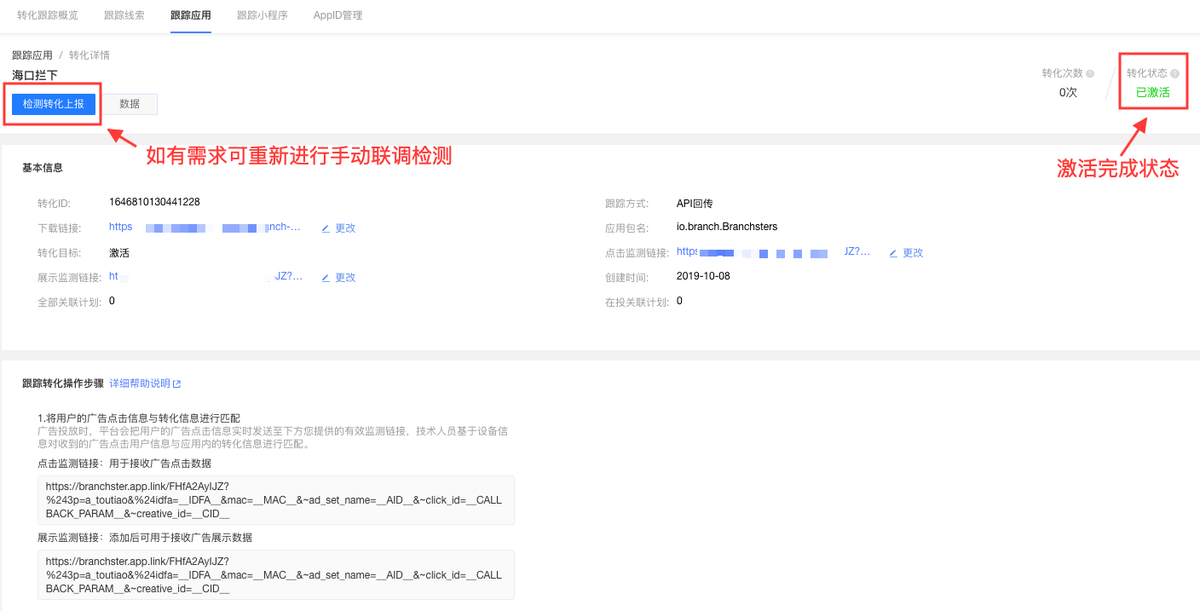Open the external link icon after 详细帮助说明

177,384
